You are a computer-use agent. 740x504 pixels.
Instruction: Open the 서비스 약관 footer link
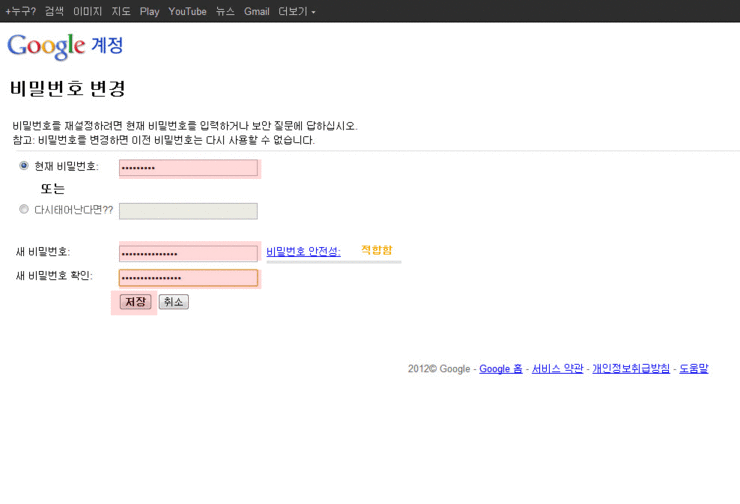(557, 369)
